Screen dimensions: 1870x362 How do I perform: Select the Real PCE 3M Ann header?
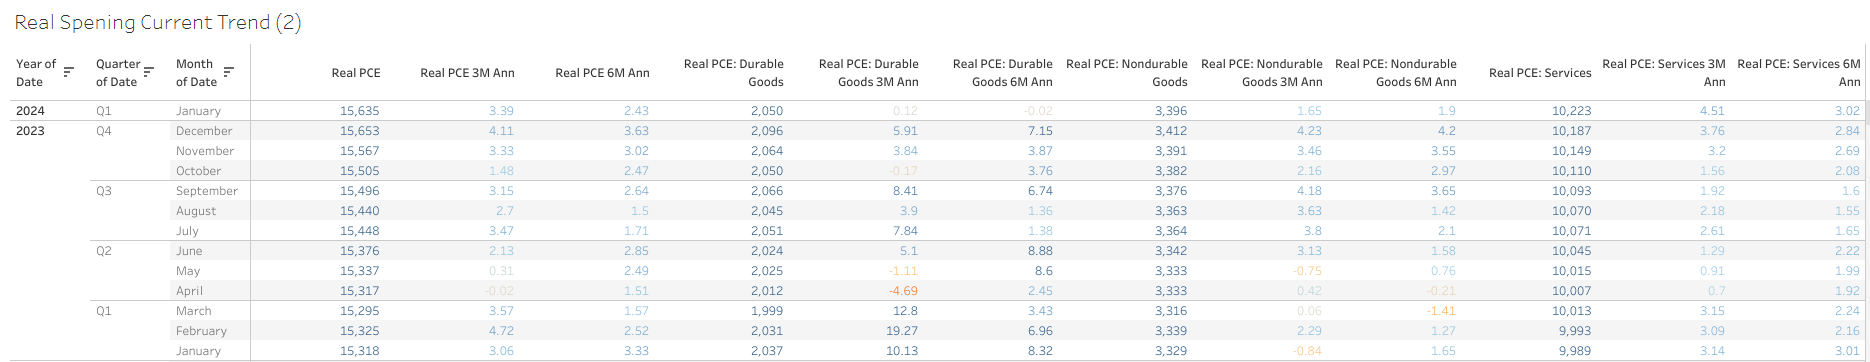coord(467,73)
